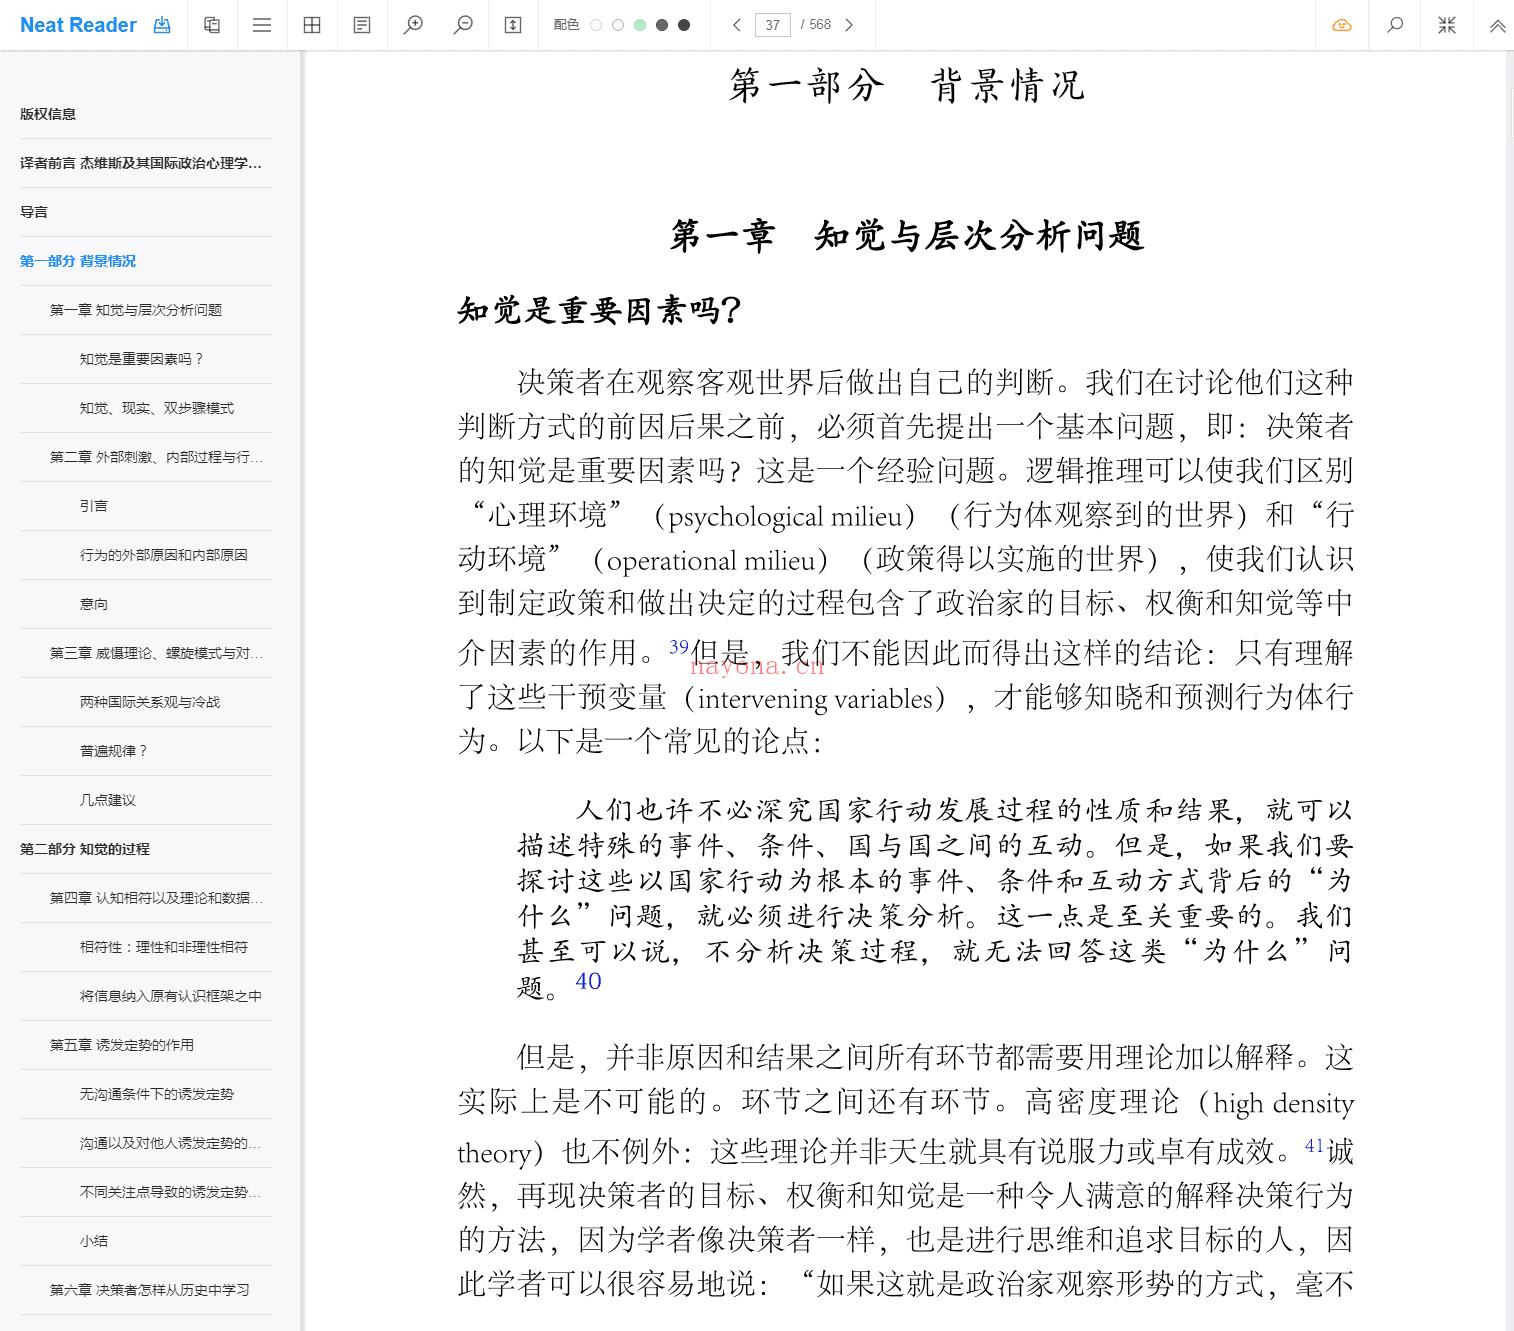
Task: Click the heading 第一章 知觉与层次分析问题 in page
Action: [x=907, y=236]
